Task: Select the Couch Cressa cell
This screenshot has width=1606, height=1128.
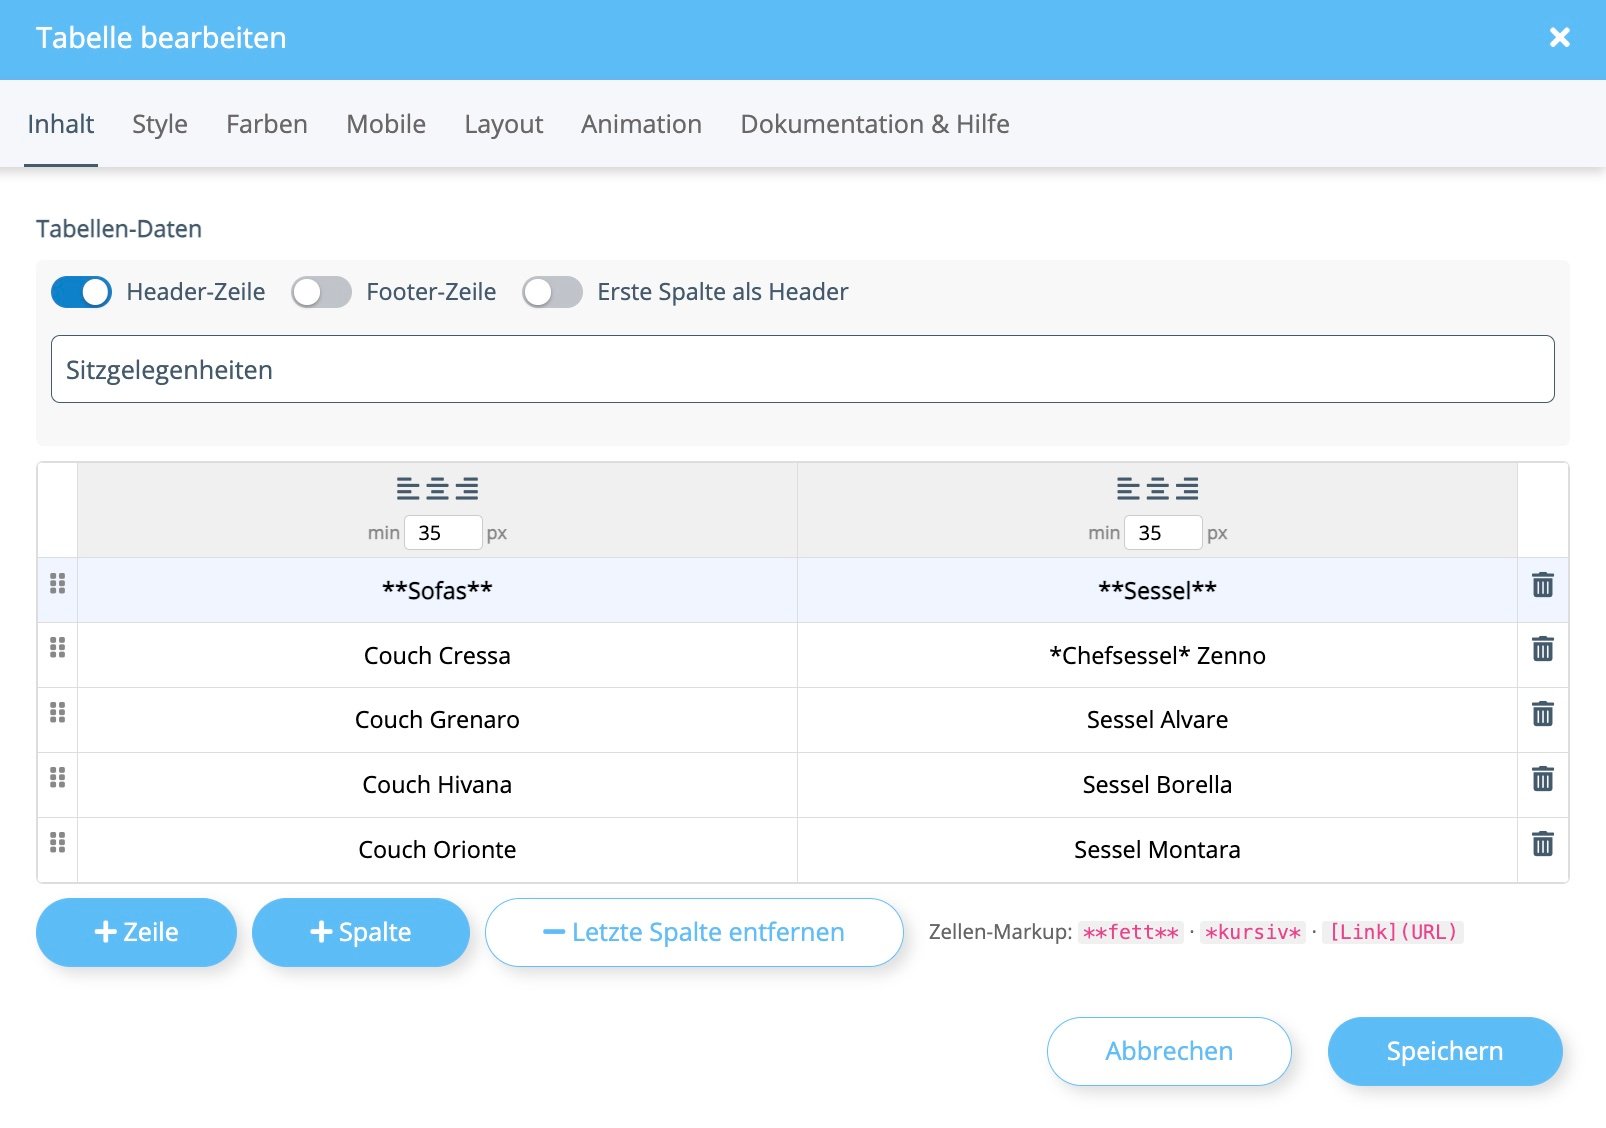Action: tap(437, 655)
